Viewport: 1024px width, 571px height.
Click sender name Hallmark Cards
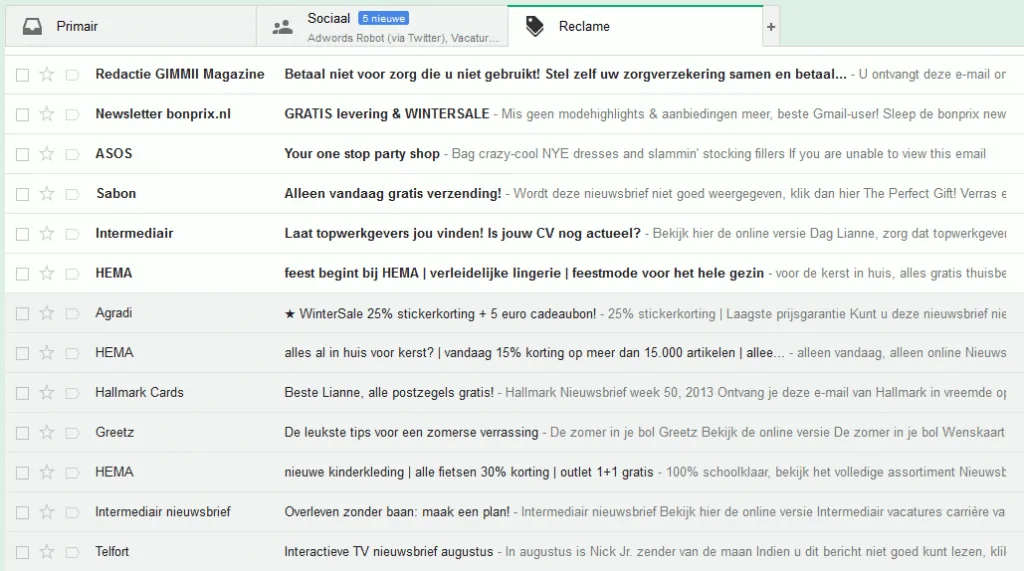(x=139, y=393)
